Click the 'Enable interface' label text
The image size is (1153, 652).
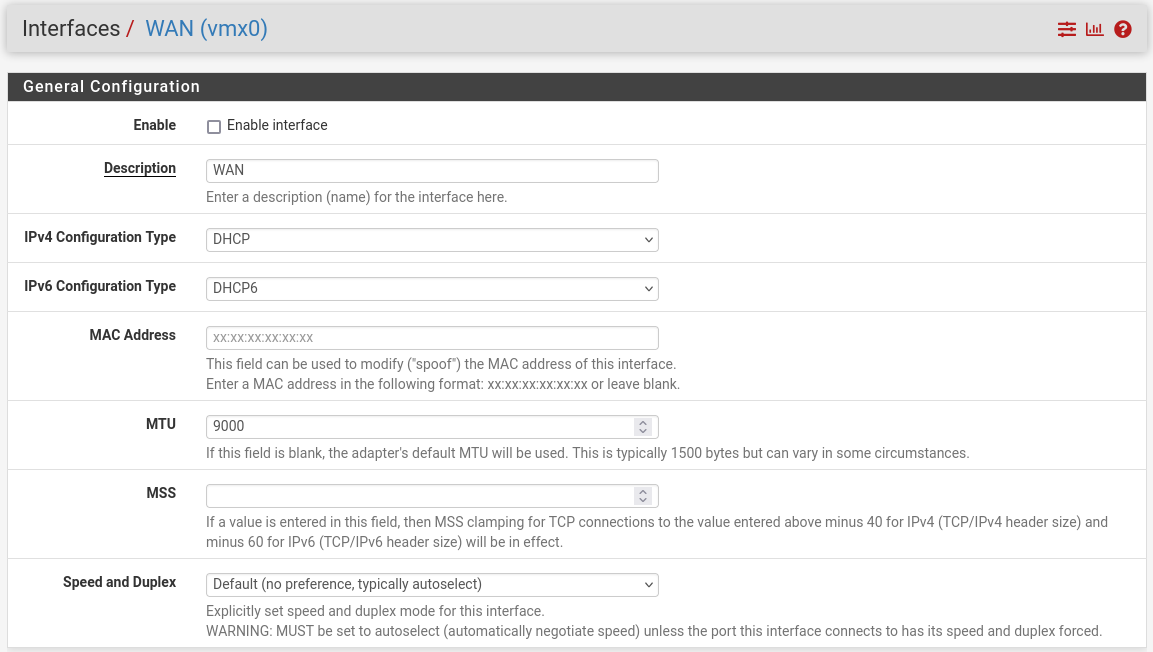coord(277,126)
